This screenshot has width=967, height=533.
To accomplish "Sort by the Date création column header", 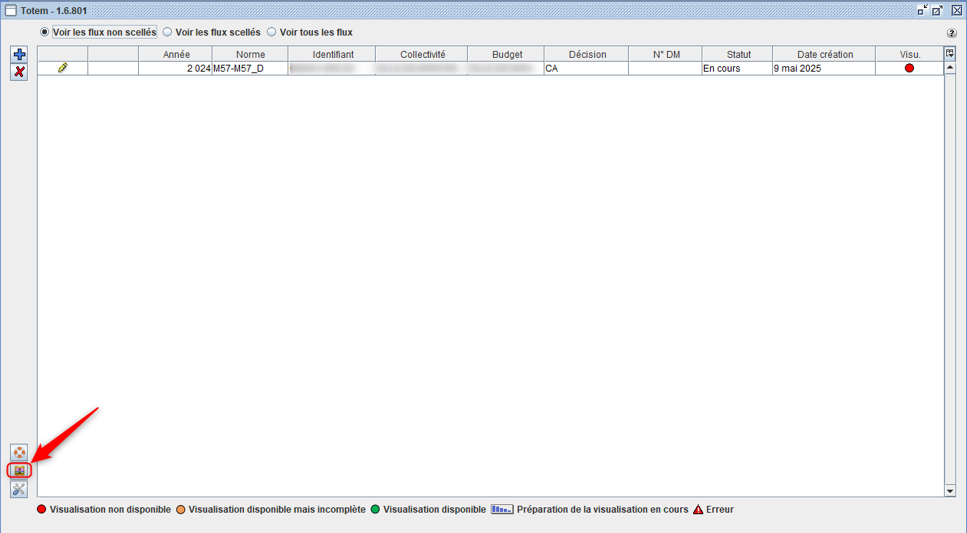I will 824,54.
